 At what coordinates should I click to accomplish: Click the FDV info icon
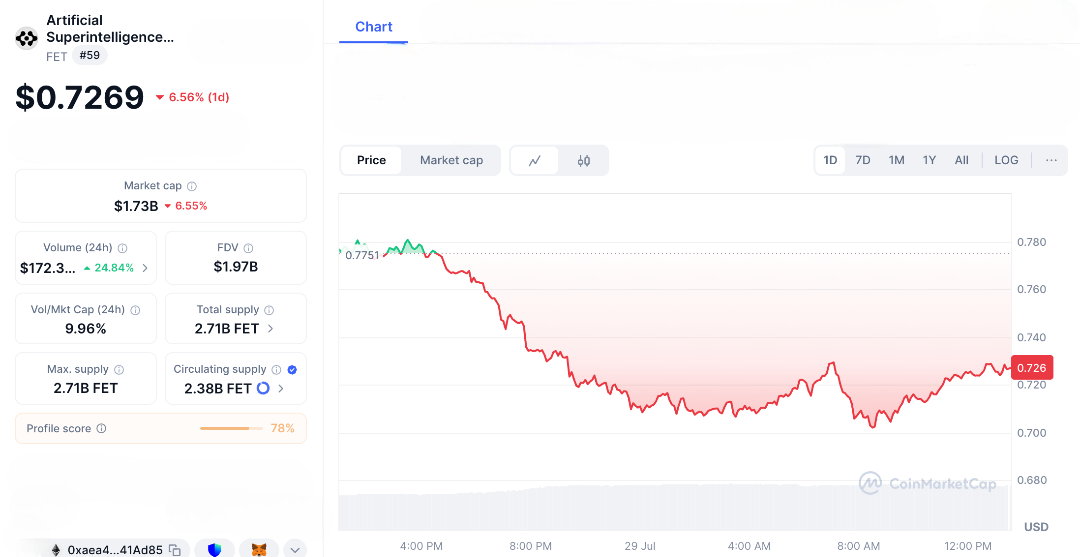pos(248,248)
